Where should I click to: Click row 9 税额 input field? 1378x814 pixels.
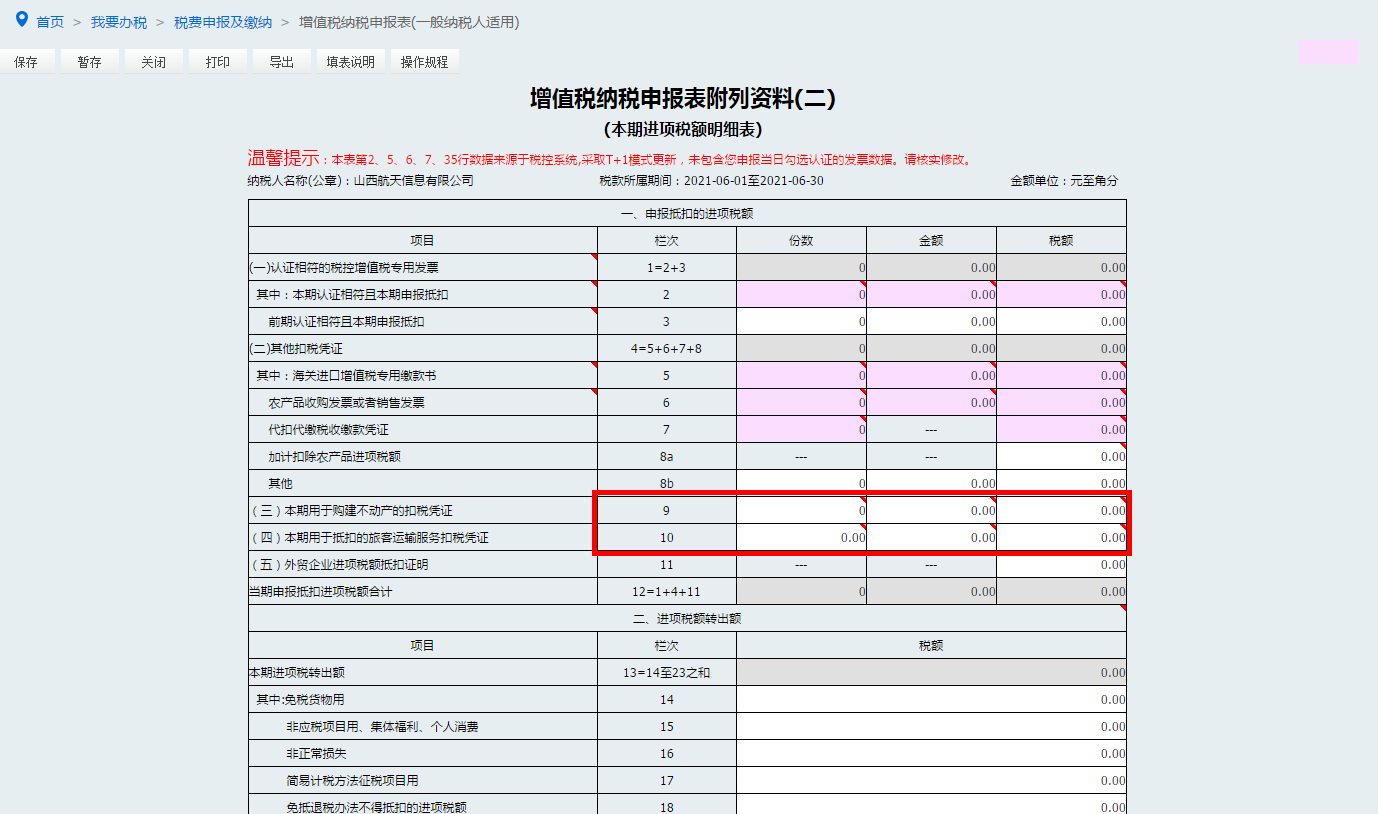coord(1061,511)
